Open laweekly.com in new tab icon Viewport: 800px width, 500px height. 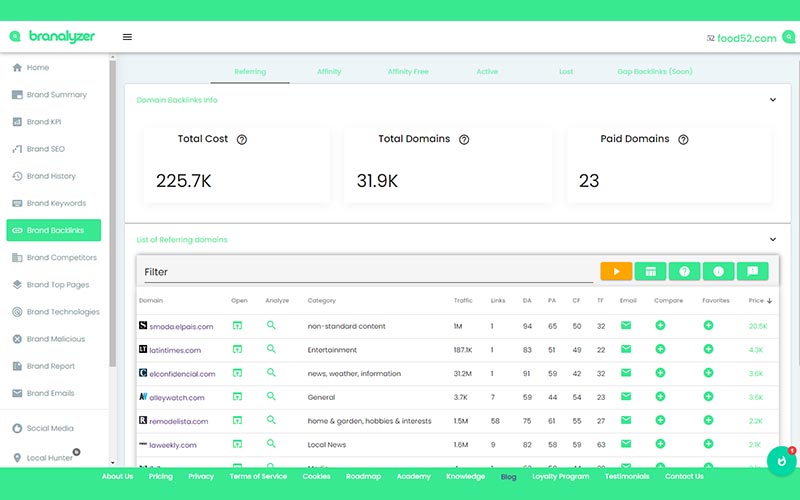click(237, 444)
